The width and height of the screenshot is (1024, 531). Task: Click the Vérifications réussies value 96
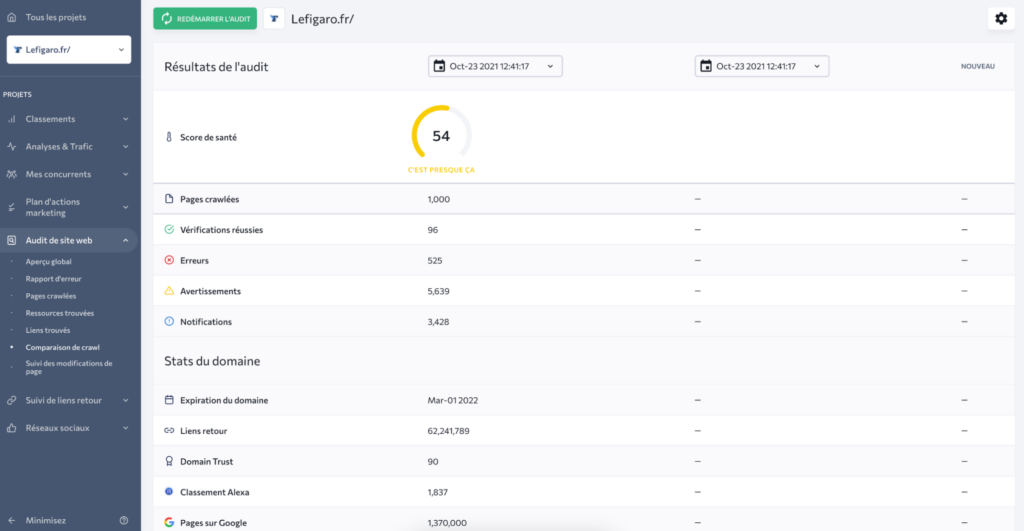[x=433, y=229]
